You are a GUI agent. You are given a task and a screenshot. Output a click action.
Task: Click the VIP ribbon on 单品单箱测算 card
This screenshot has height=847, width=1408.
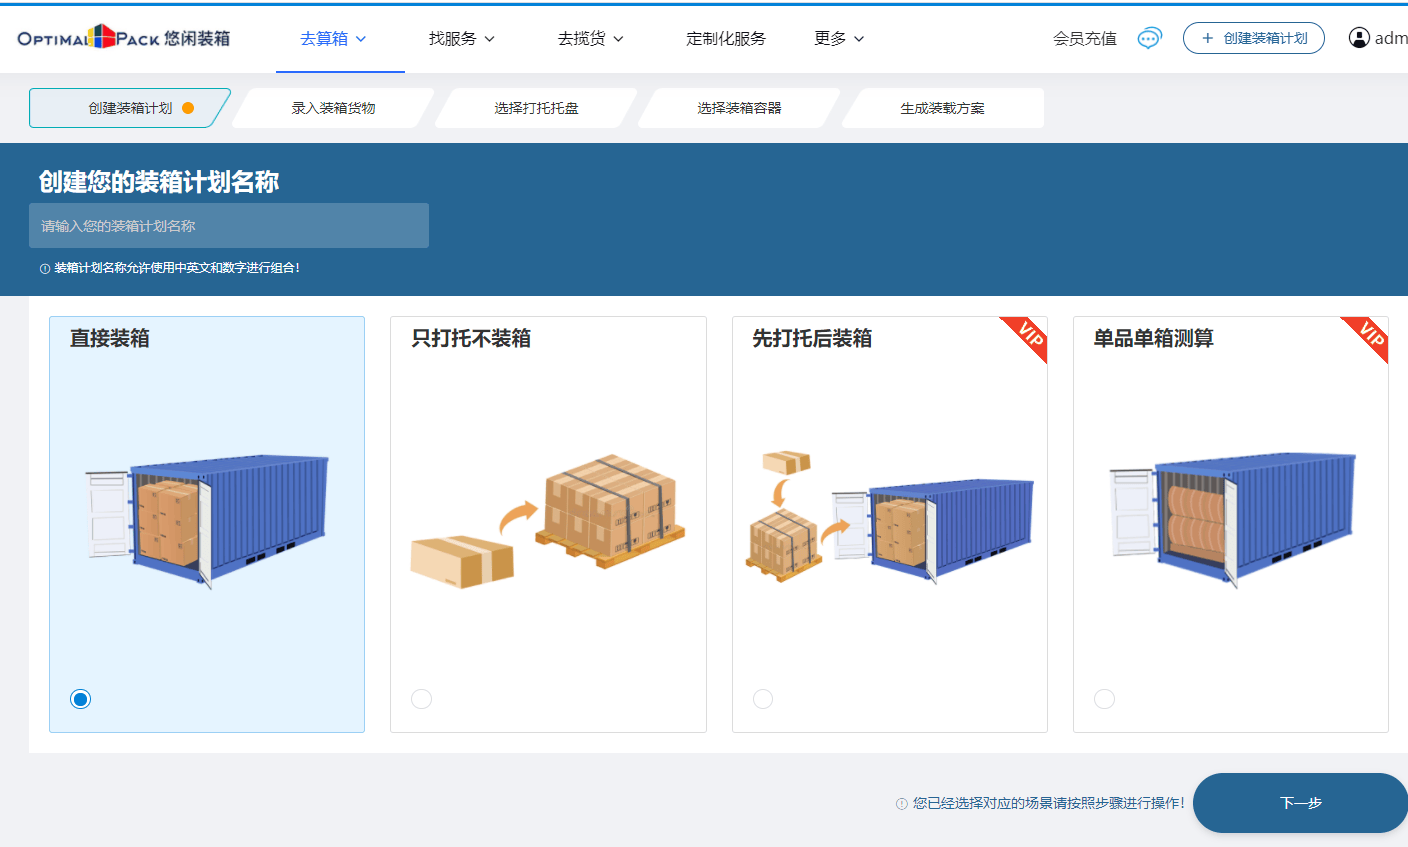(x=1368, y=336)
